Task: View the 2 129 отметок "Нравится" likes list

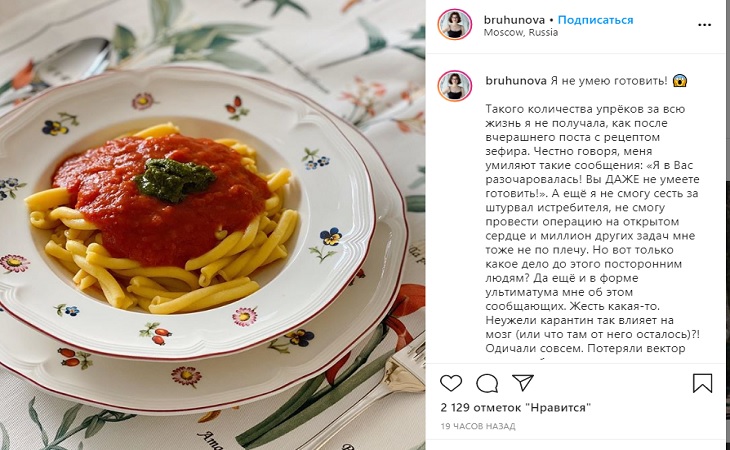Action: point(515,408)
